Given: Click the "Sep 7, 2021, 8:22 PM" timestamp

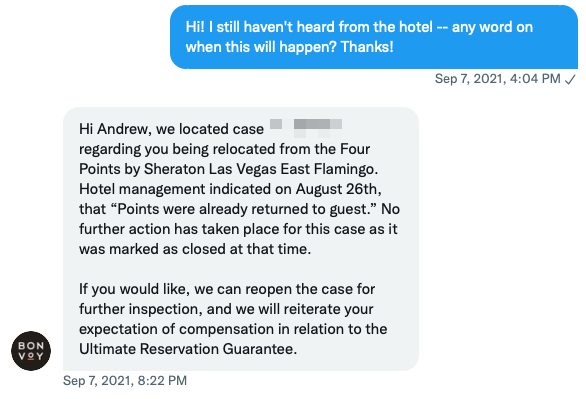Looking at the screenshot, I should (125, 380).
